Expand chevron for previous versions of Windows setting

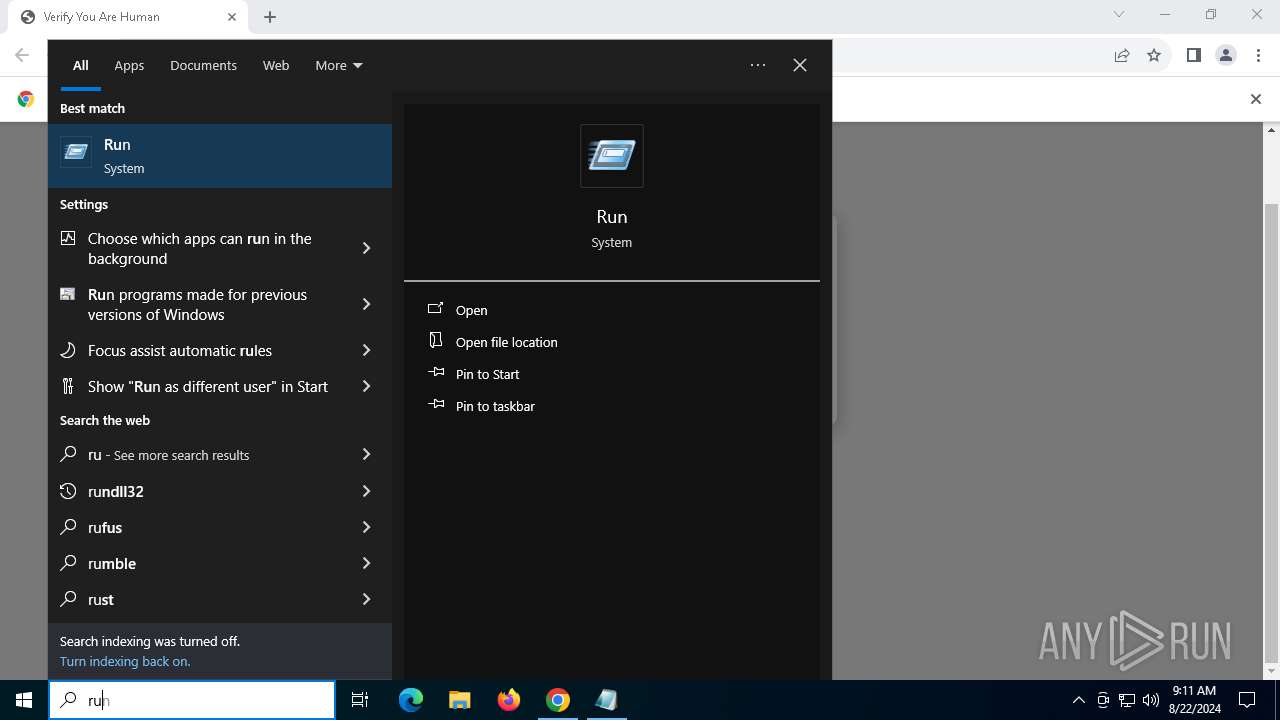(x=366, y=304)
